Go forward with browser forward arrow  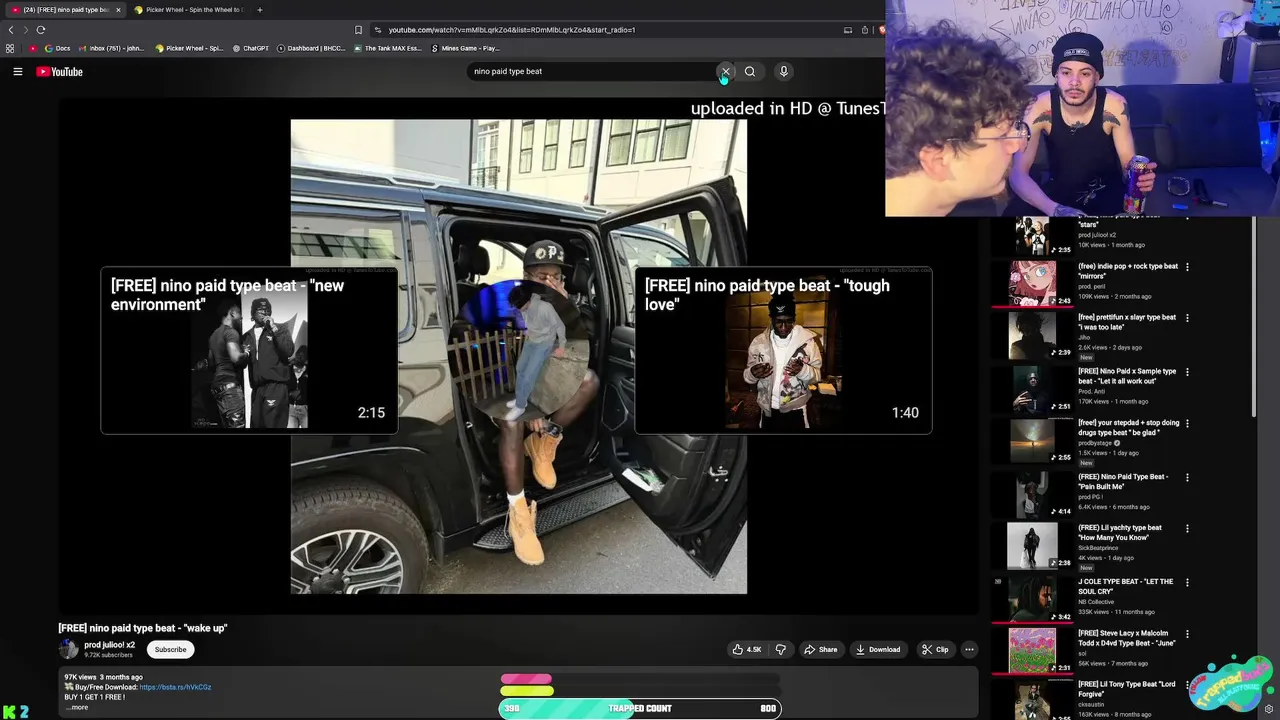[25, 30]
